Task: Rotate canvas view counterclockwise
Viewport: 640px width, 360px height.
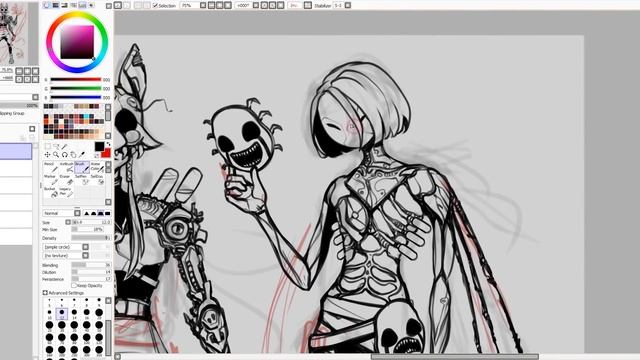Action: click(x=264, y=5)
